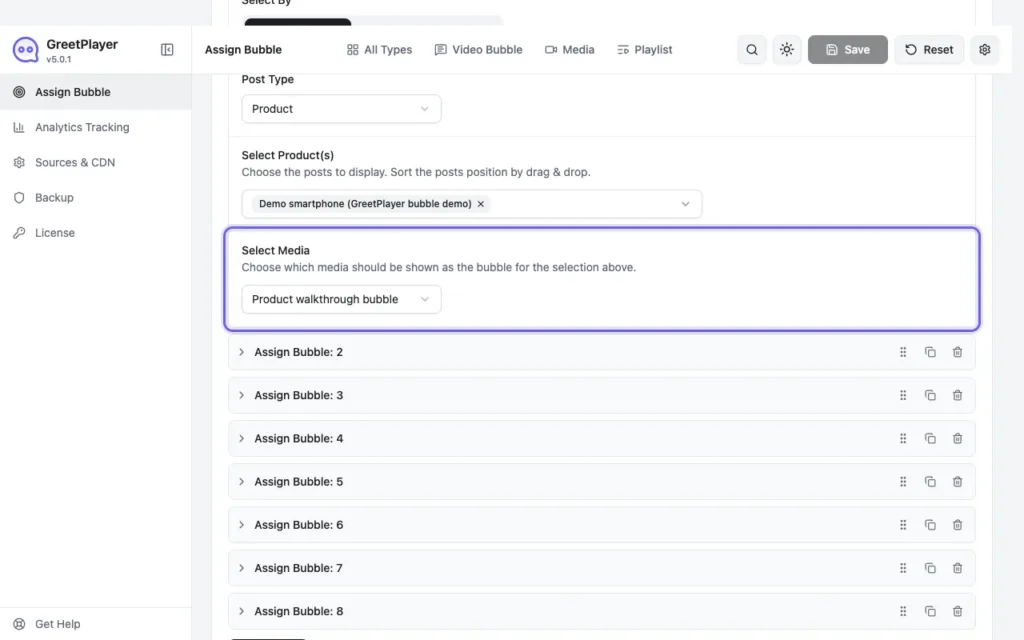Delete Assign Bubble: 5
1024x640 pixels.
[957, 481]
